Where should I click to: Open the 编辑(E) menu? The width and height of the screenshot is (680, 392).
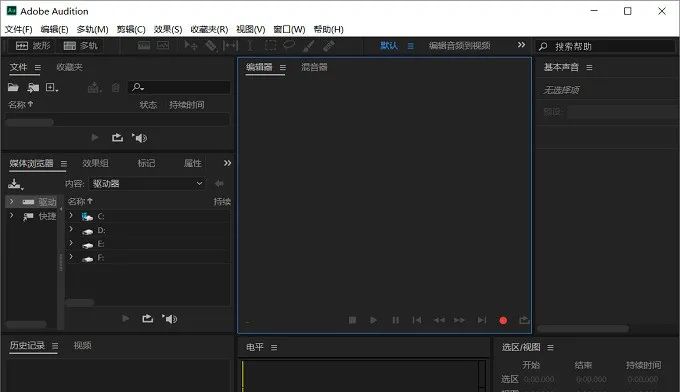pyautogui.click(x=54, y=29)
